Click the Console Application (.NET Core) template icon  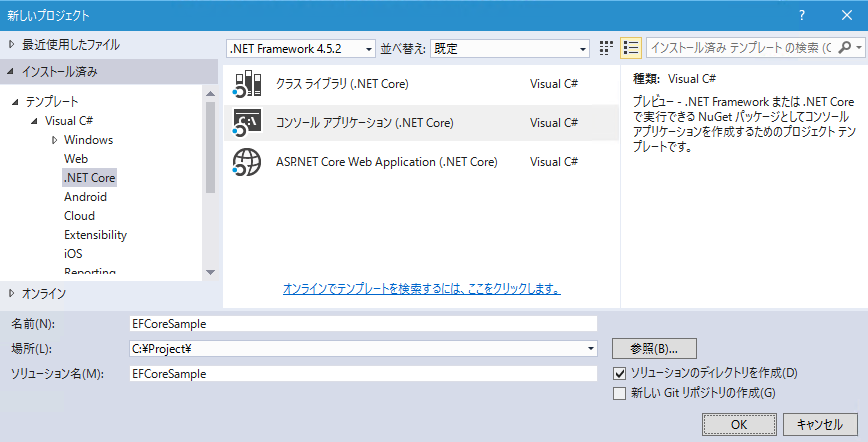(x=247, y=122)
